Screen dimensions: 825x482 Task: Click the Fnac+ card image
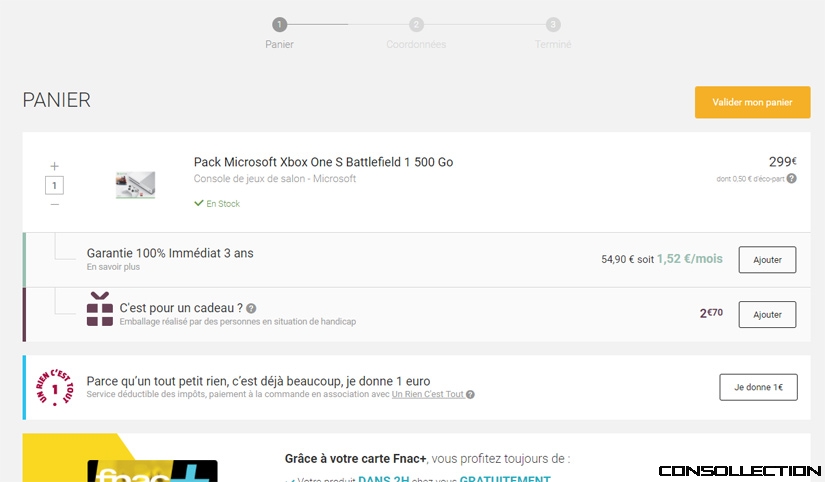pos(153,471)
